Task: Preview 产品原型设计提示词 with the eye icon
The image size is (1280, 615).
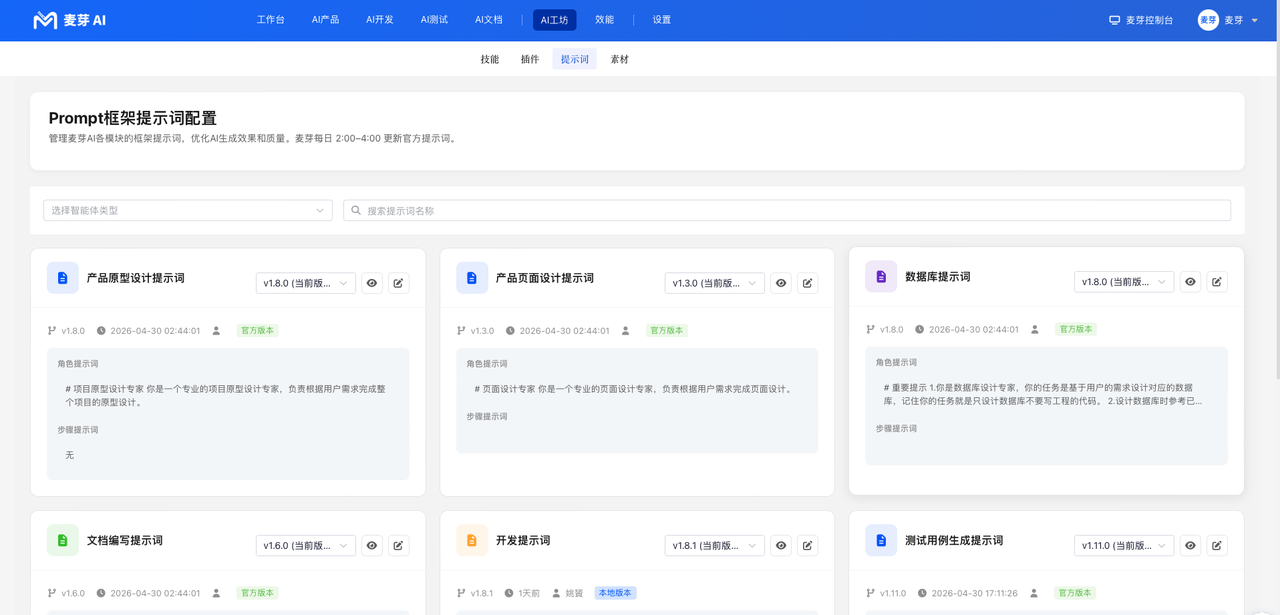Action: tap(372, 283)
